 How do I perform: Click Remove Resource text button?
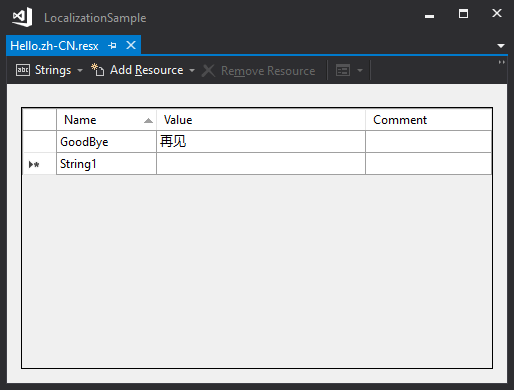268,71
